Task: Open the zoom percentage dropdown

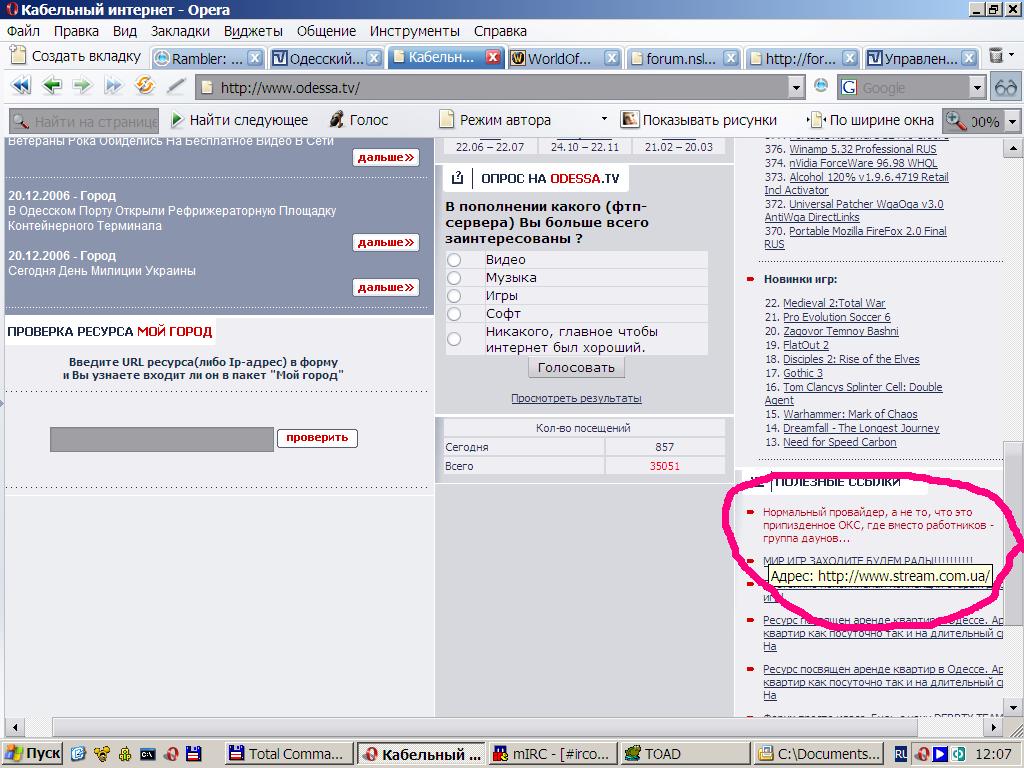Action: [x=1012, y=121]
